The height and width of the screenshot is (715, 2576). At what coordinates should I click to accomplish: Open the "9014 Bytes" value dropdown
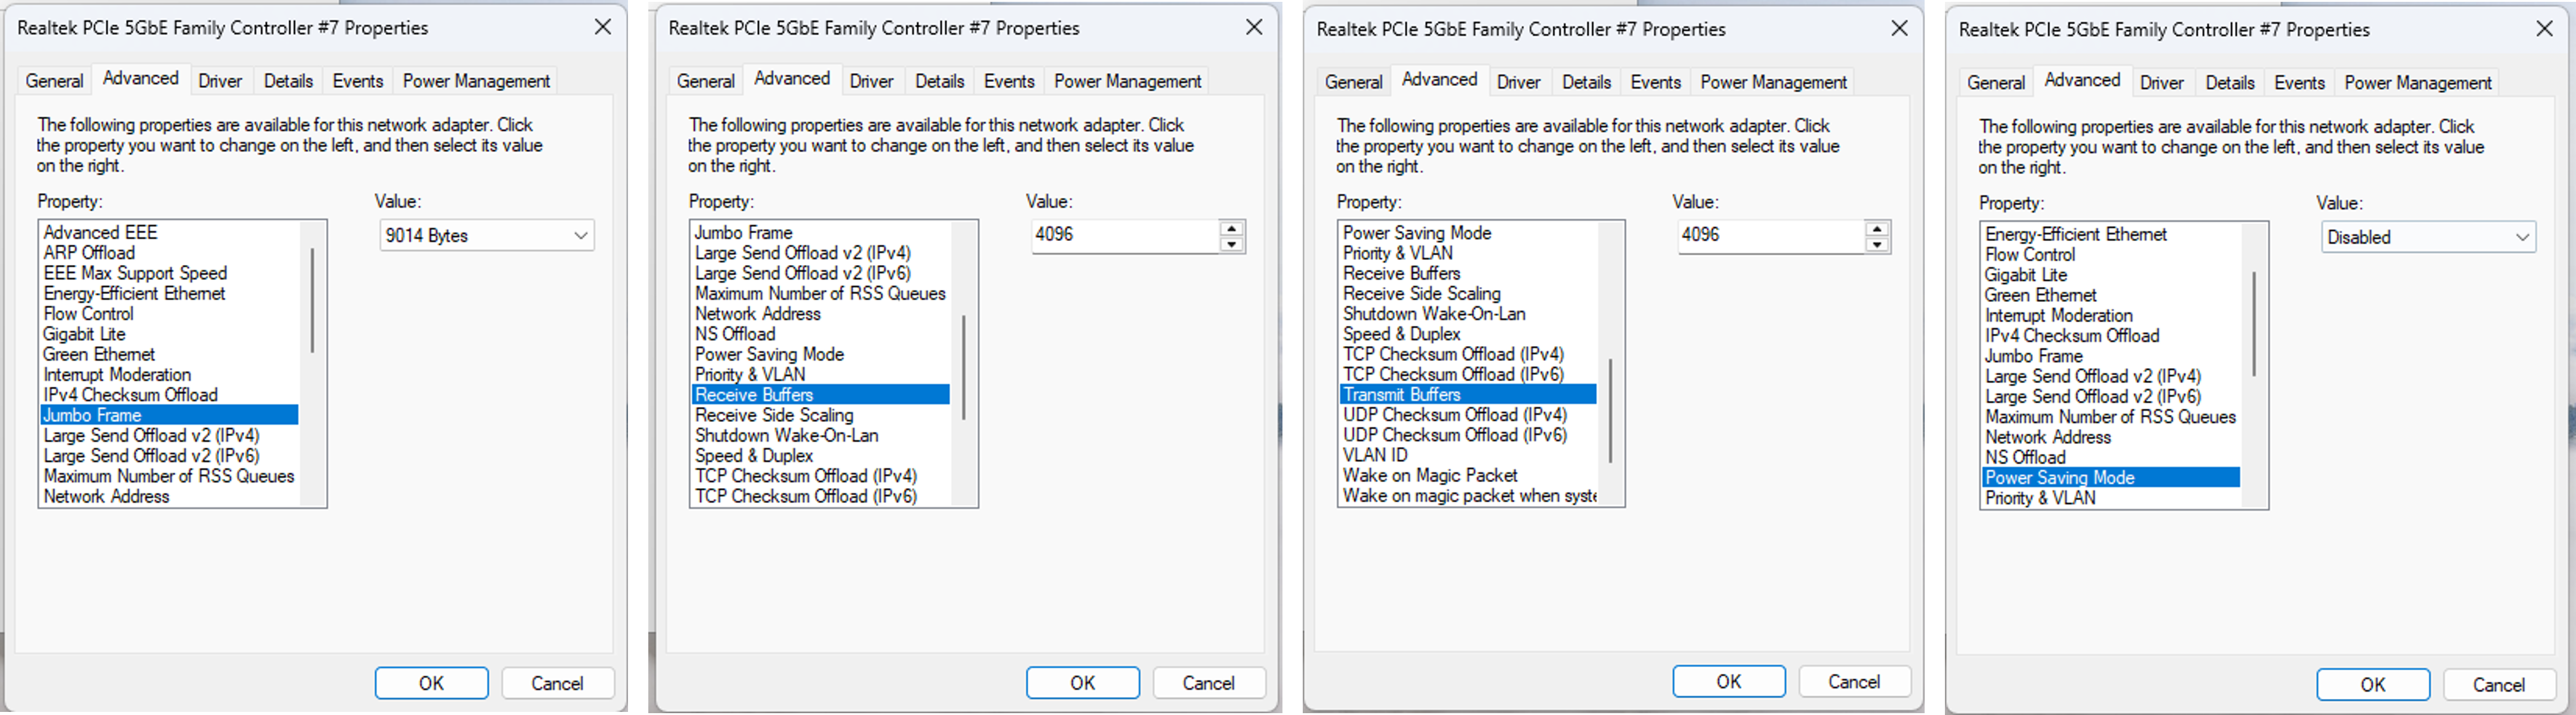(x=486, y=236)
